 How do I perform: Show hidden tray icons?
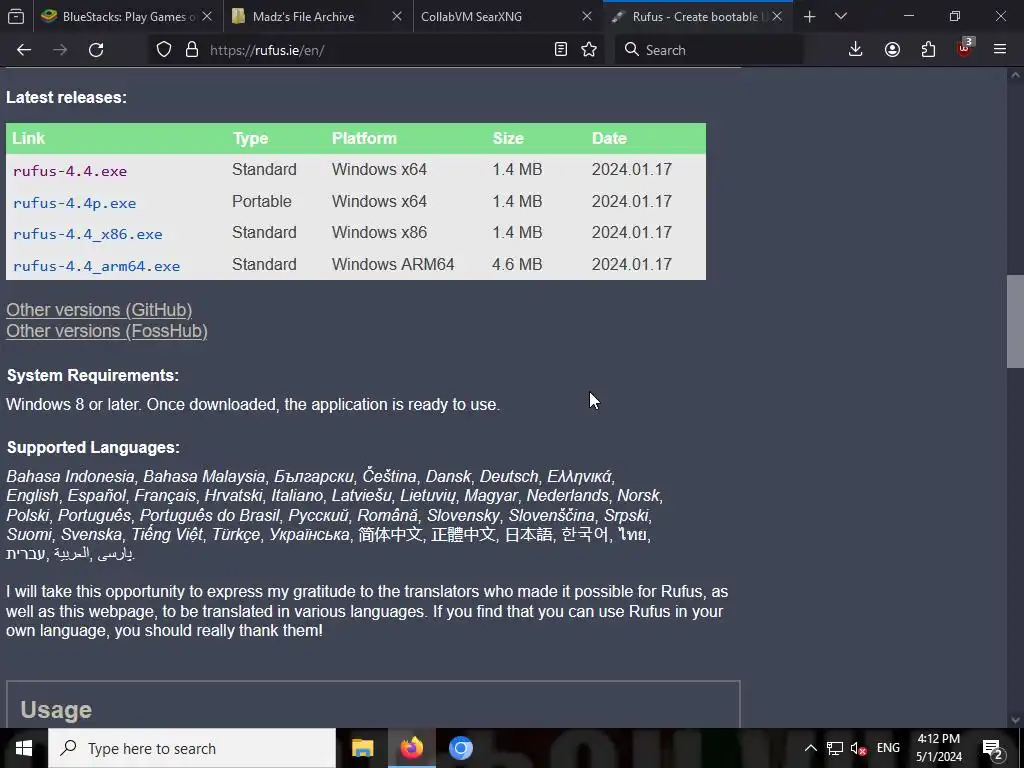click(x=810, y=748)
